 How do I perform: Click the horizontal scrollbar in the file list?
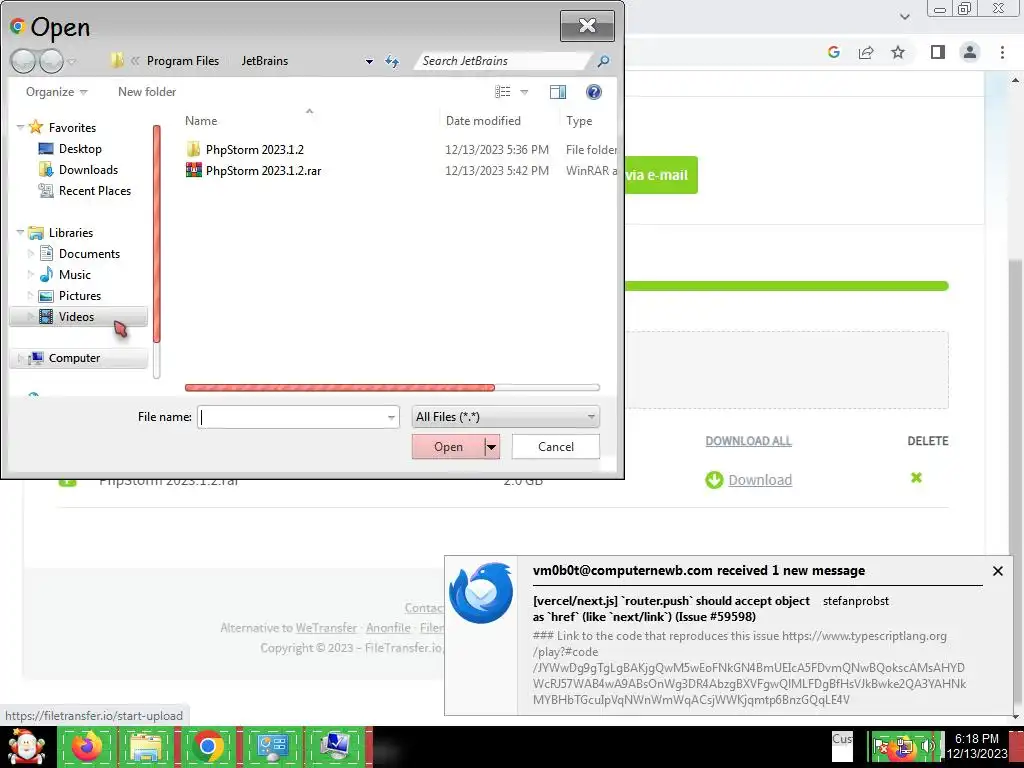340,388
